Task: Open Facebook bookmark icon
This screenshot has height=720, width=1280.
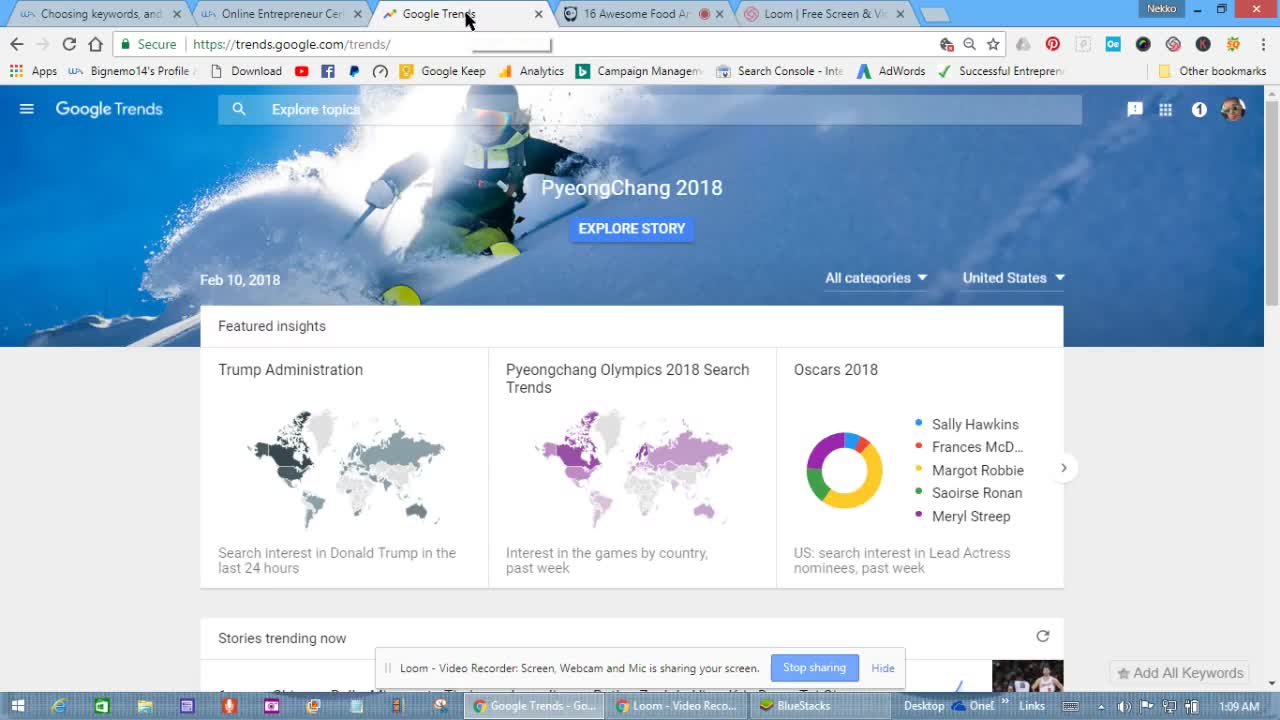Action: coord(328,71)
